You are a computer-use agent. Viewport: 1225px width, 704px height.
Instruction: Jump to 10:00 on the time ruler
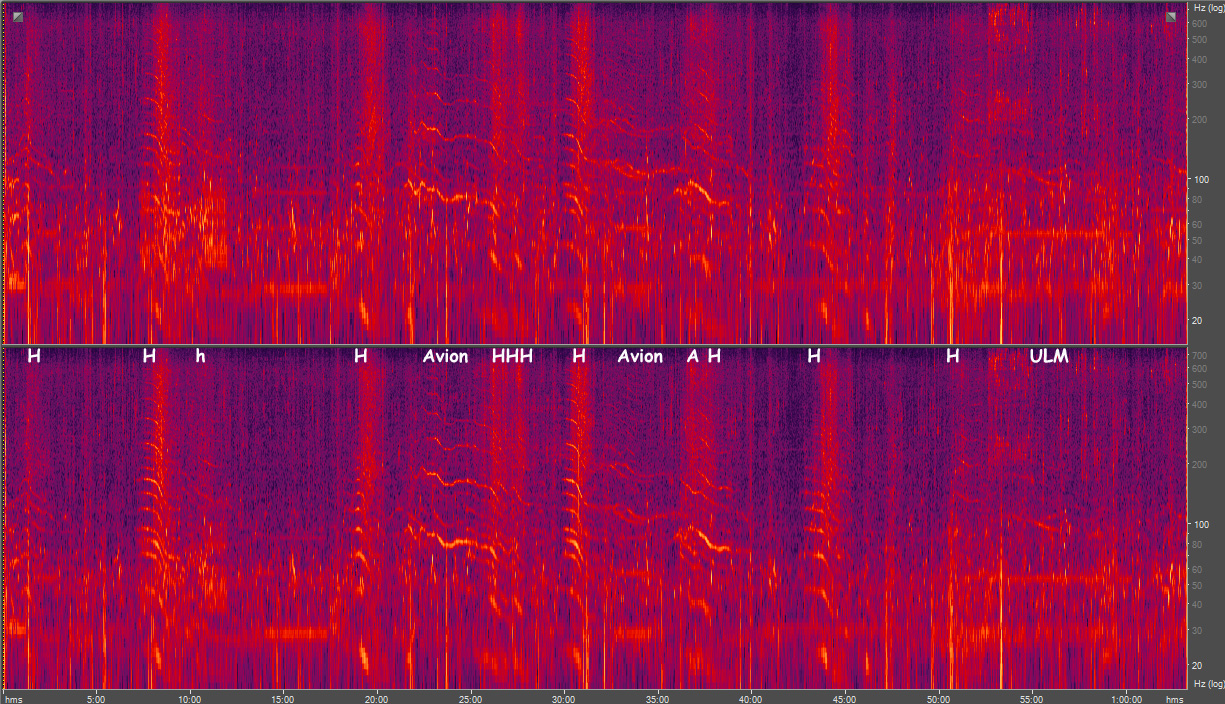[x=190, y=698]
